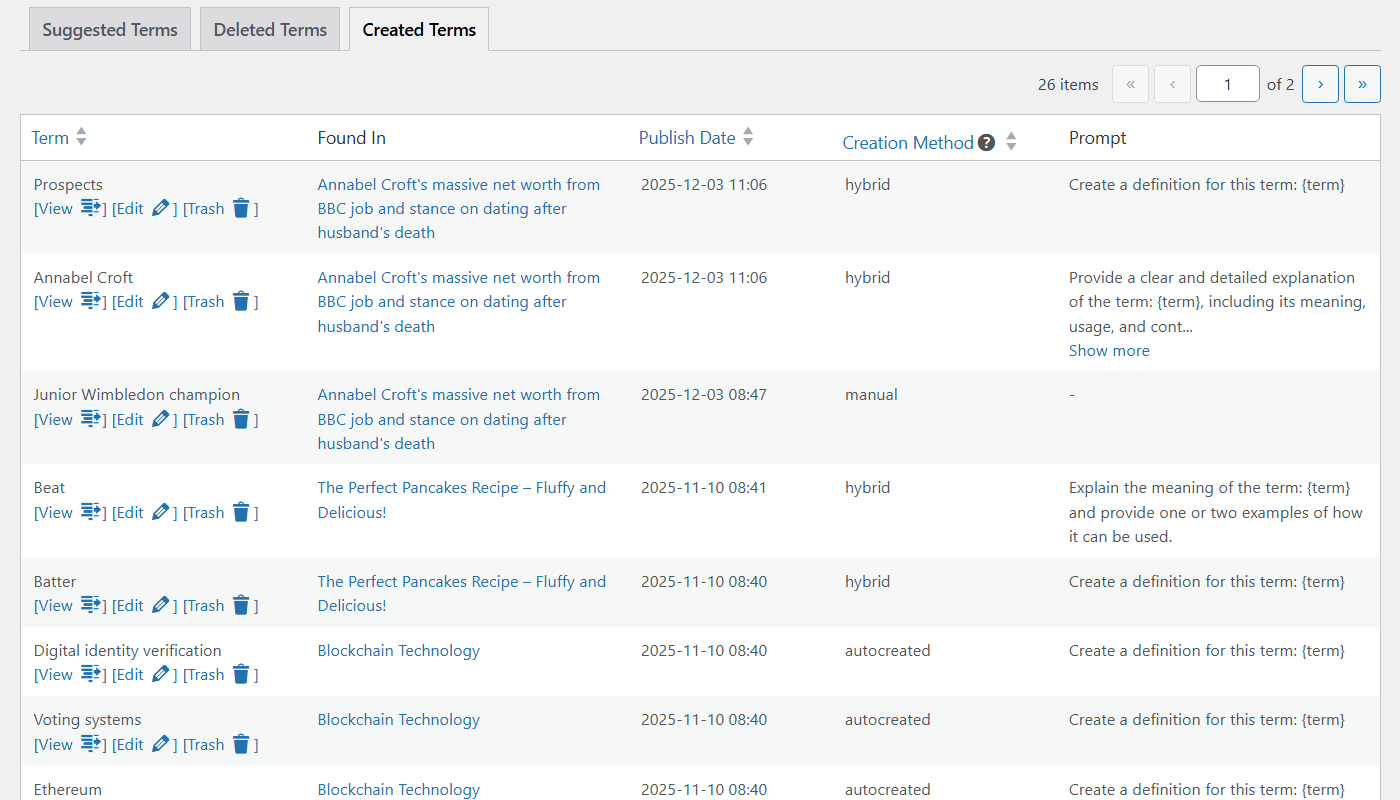Click the edit pencil icon for Annabel Croft
1400x800 pixels.
tap(160, 302)
